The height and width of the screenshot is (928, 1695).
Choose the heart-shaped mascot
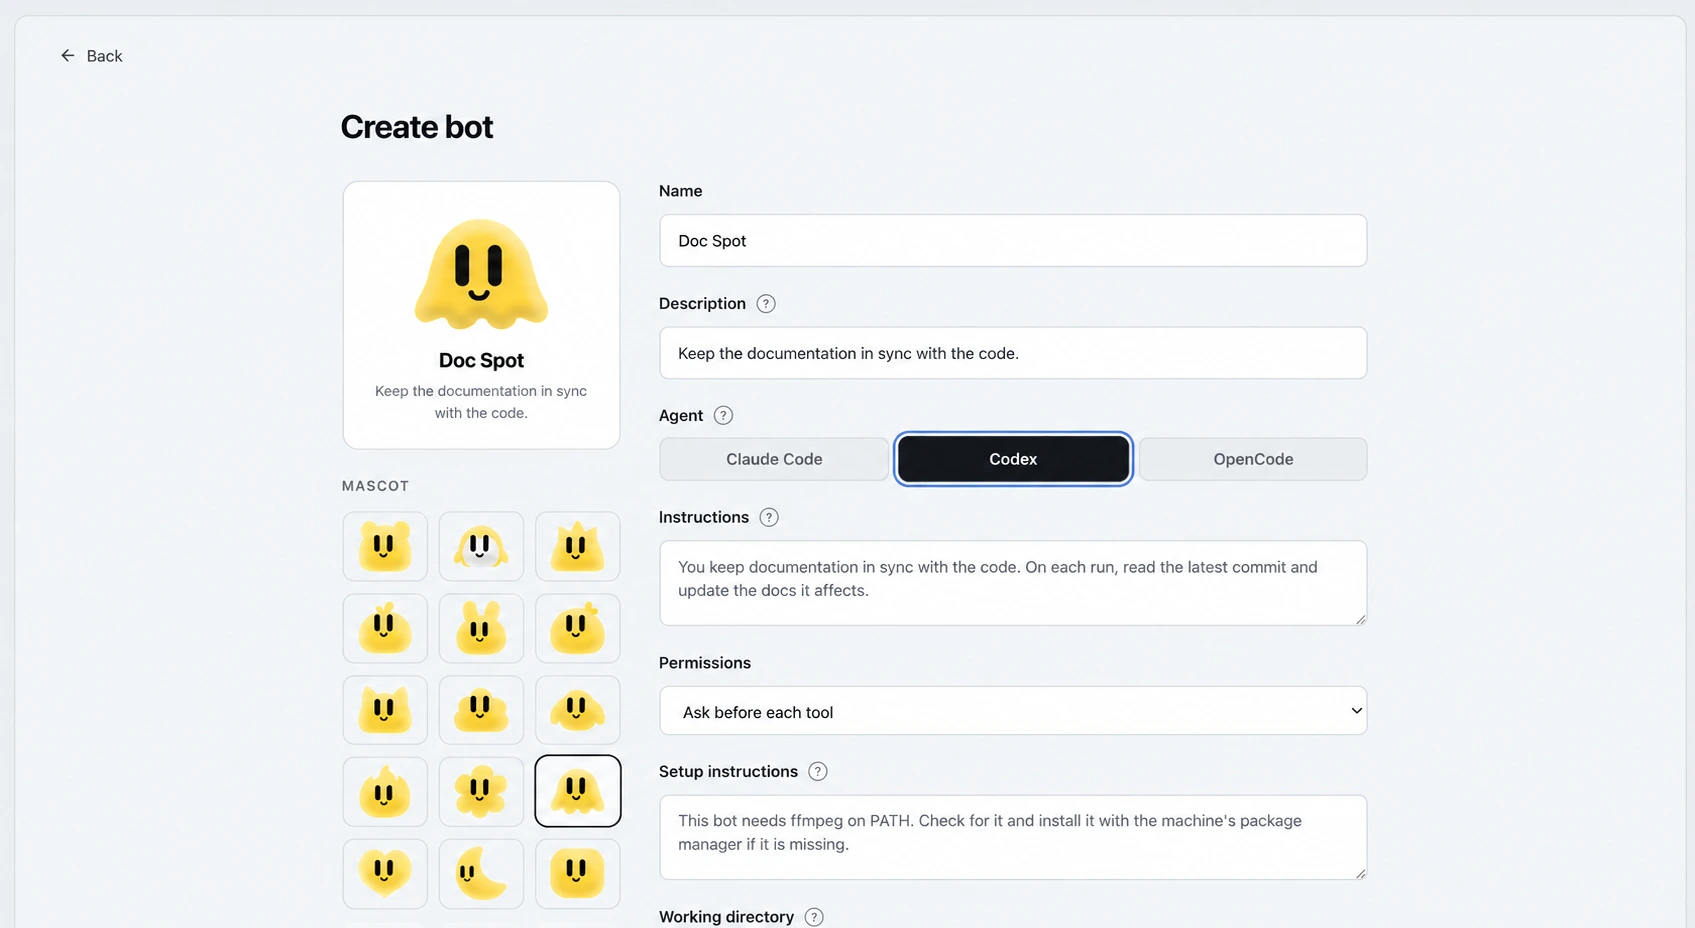pyautogui.click(x=385, y=874)
